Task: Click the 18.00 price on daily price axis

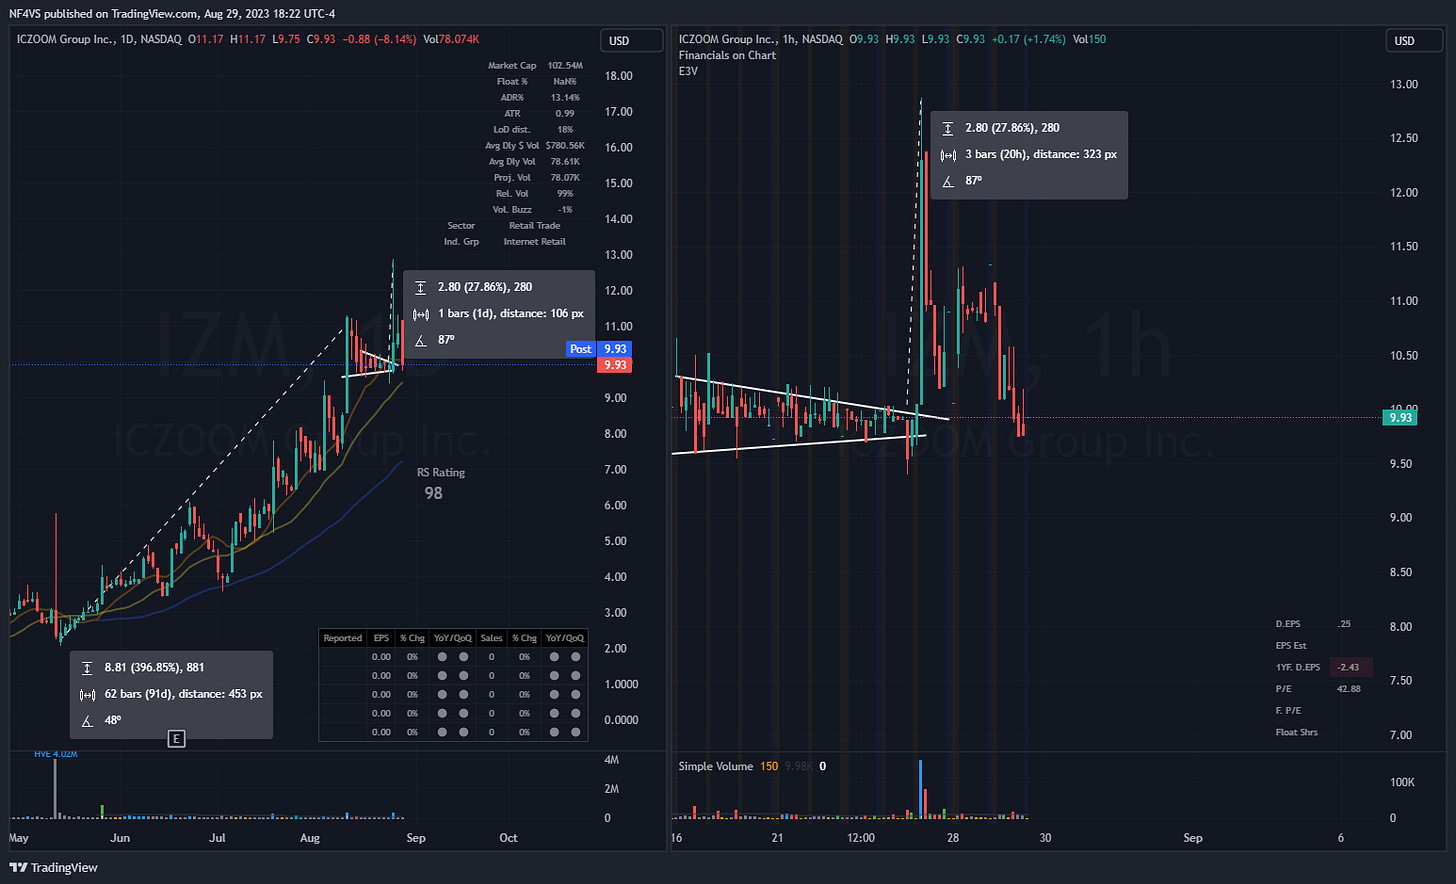Action: 619,76
